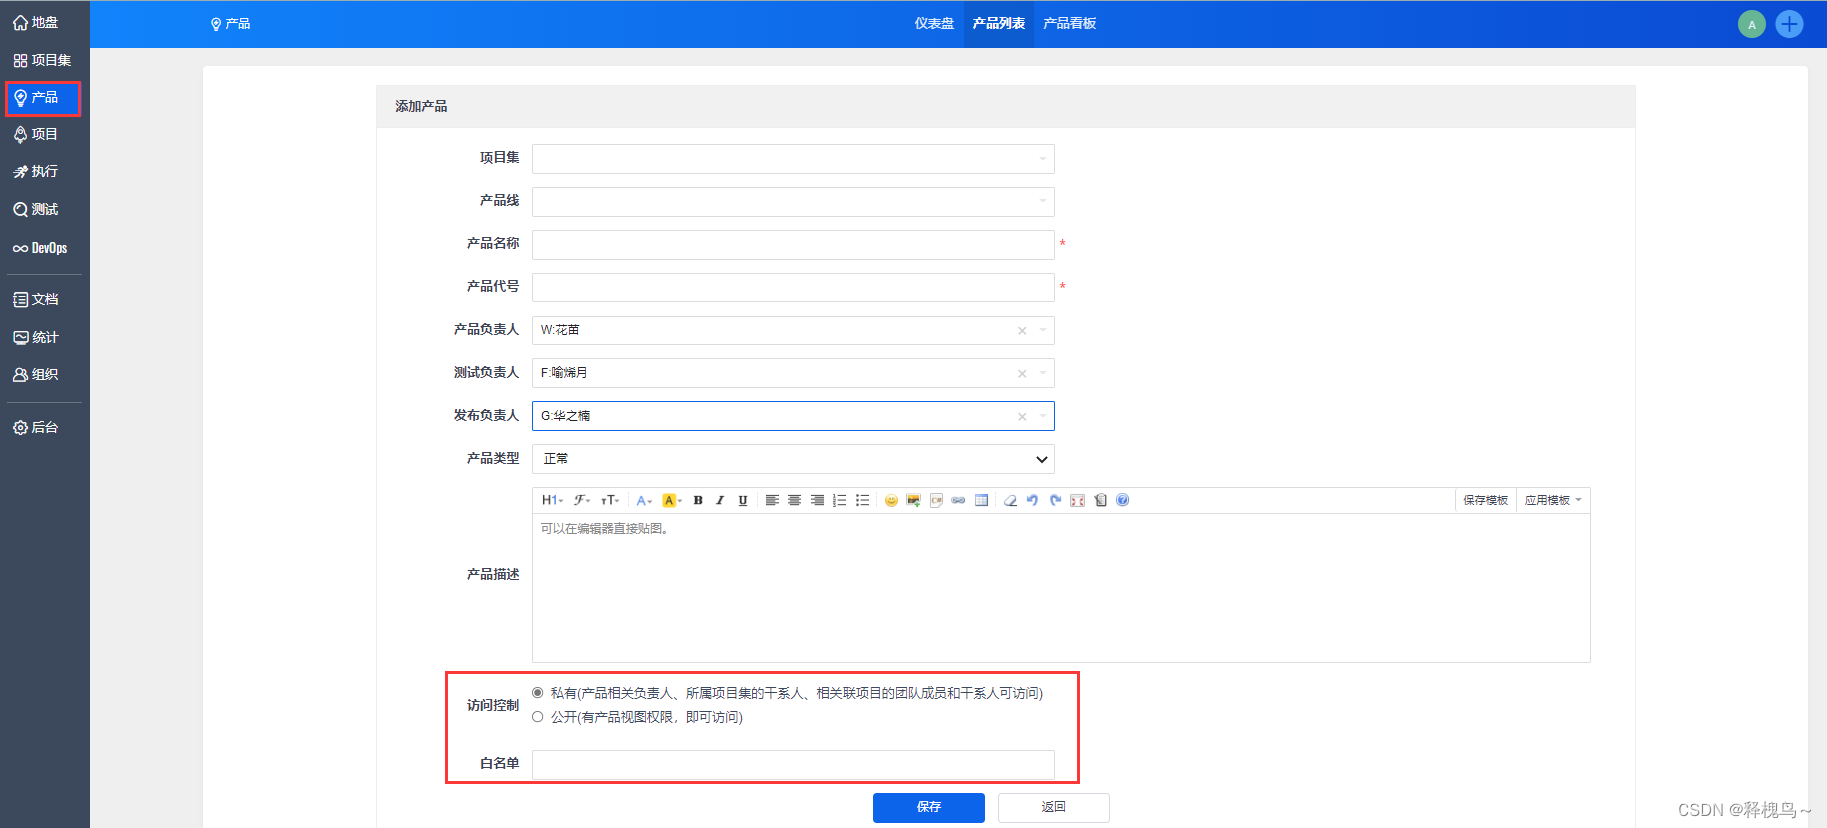Clear the 产品负责人 selection W:花苗
Image resolution: width=1827 pixels, height=828 pixels.
1022,331
